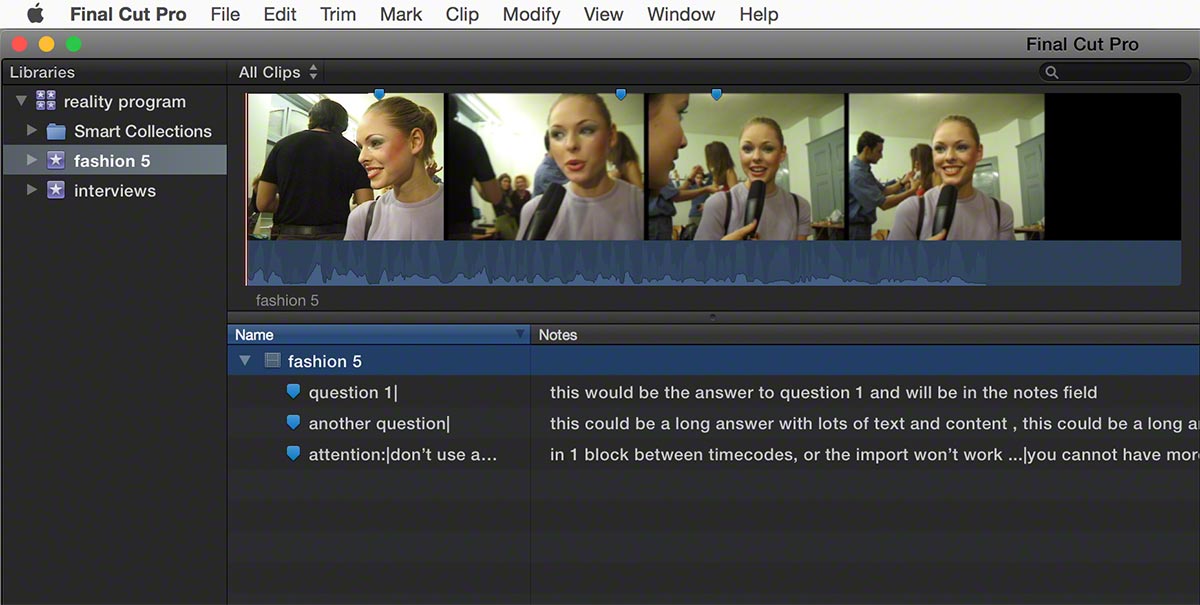1200x605 pixels.
Task: Open the Help menu
Action: pos(759,14)
